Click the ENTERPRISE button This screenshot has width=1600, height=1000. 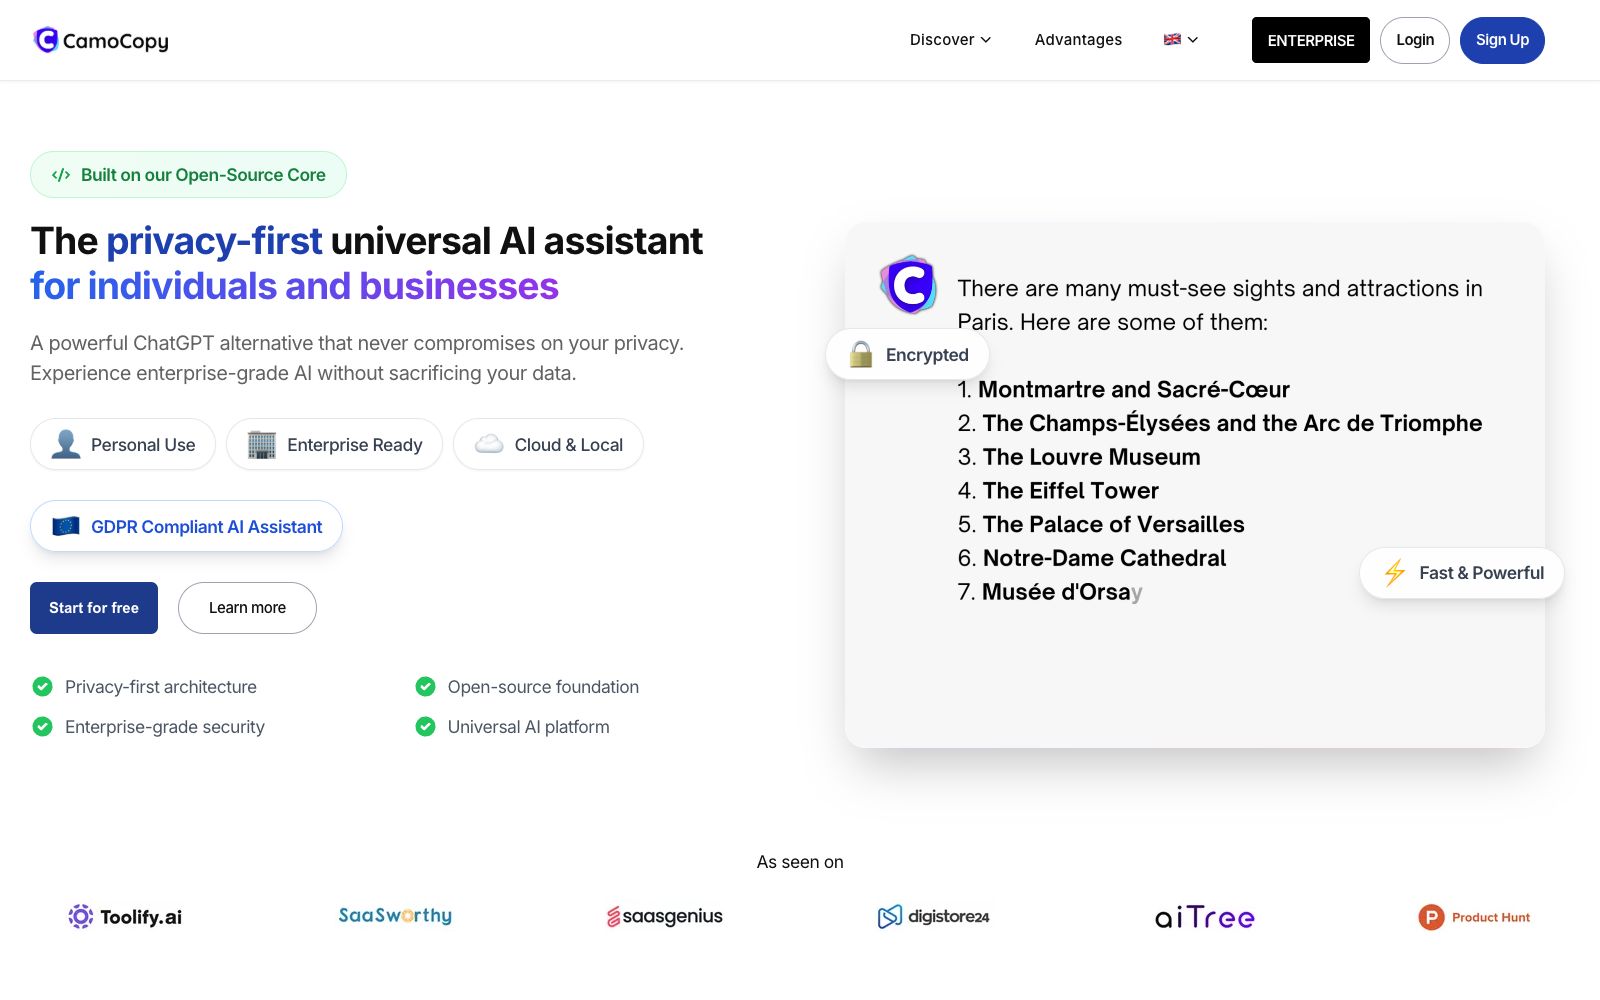[x=1311, y=40]
